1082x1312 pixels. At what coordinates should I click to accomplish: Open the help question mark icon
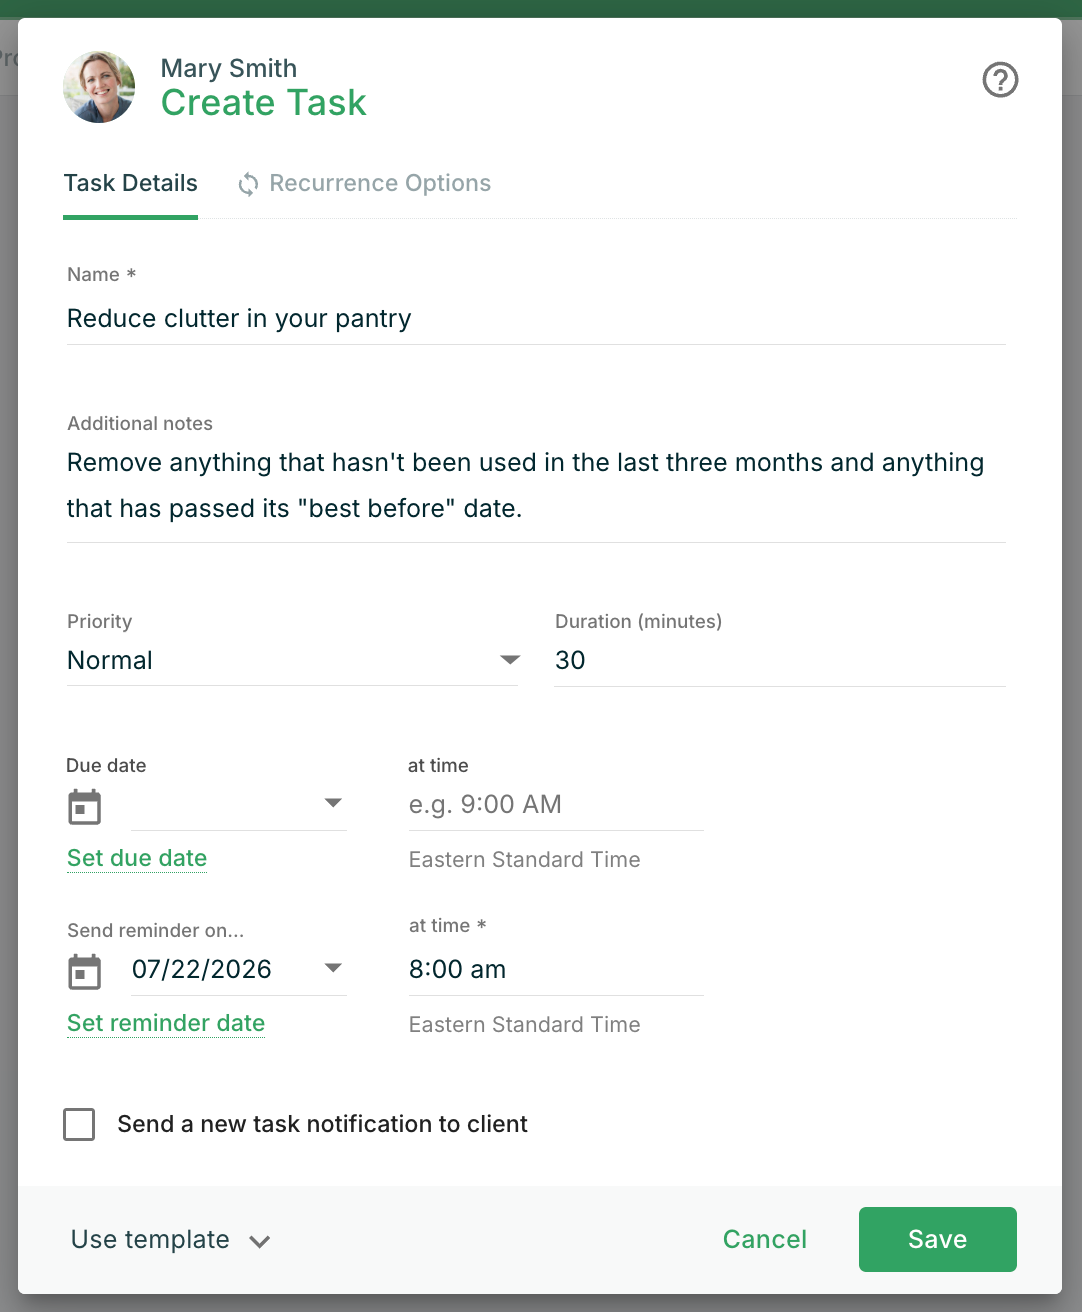(1000, 80)
